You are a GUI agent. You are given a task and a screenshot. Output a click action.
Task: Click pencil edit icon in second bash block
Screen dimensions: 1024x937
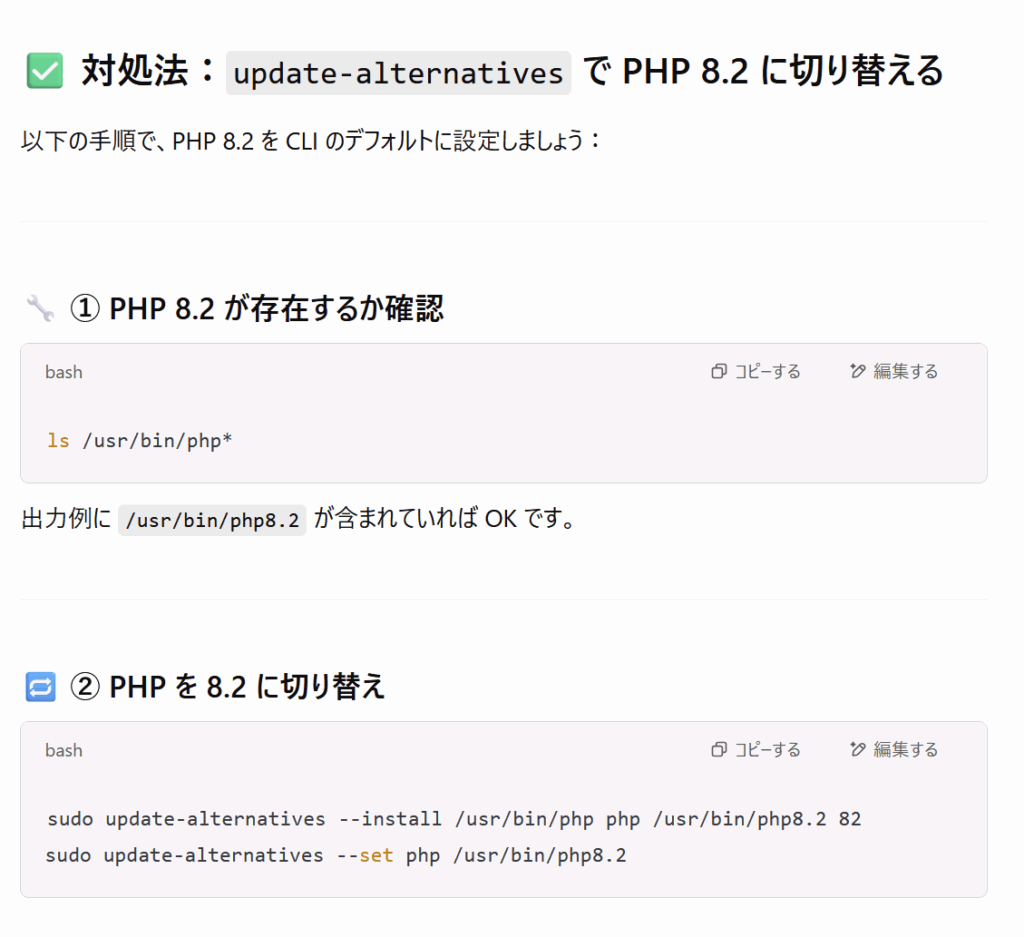857,750
